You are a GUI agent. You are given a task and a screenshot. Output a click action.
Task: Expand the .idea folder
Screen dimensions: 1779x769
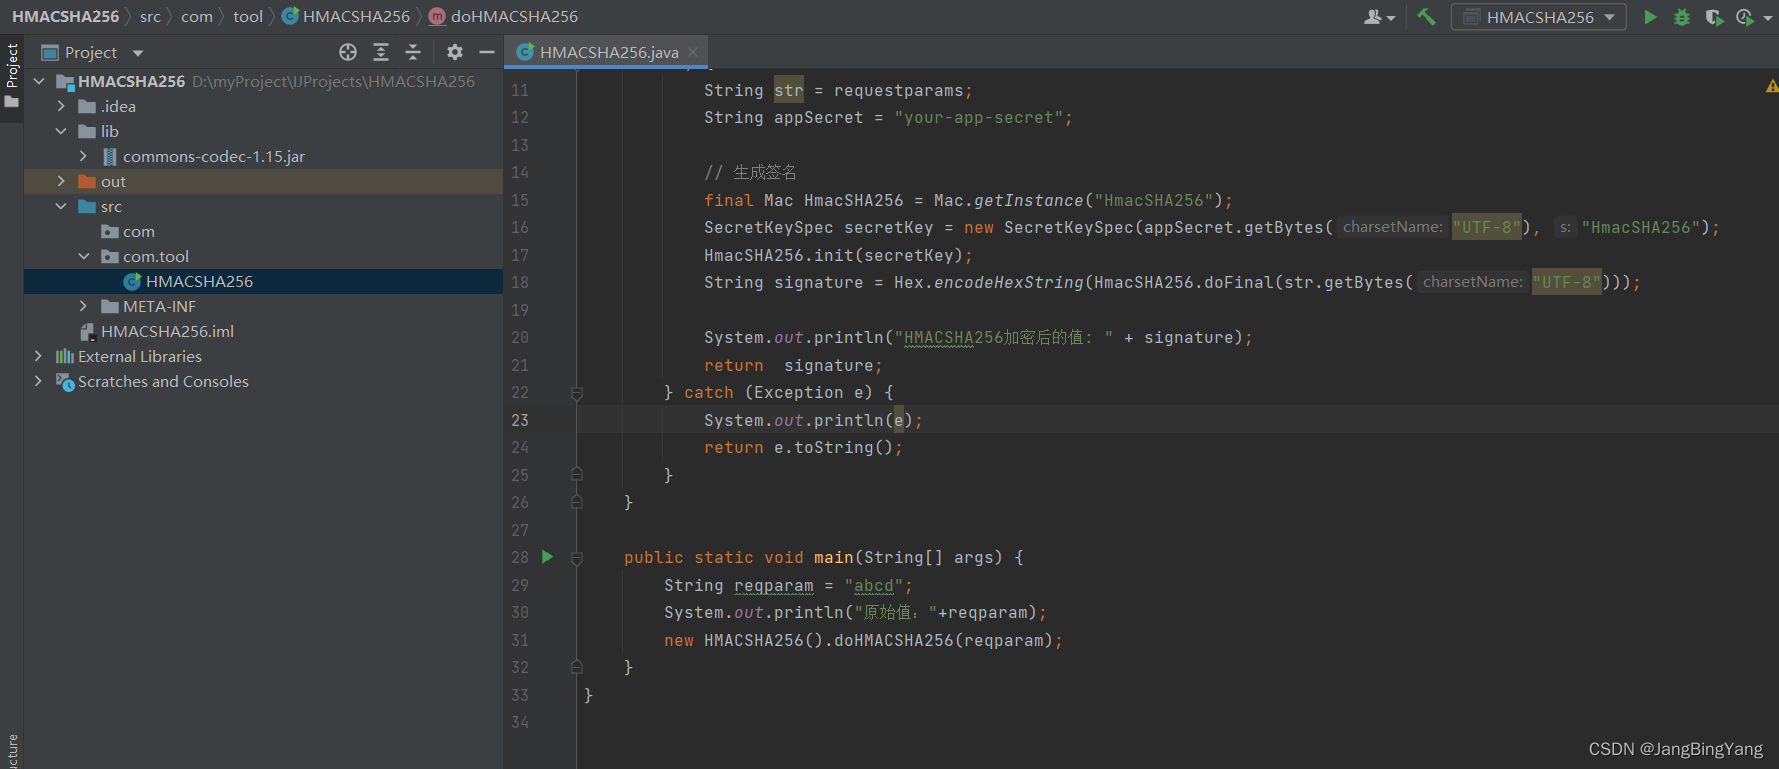coord(61,106)
